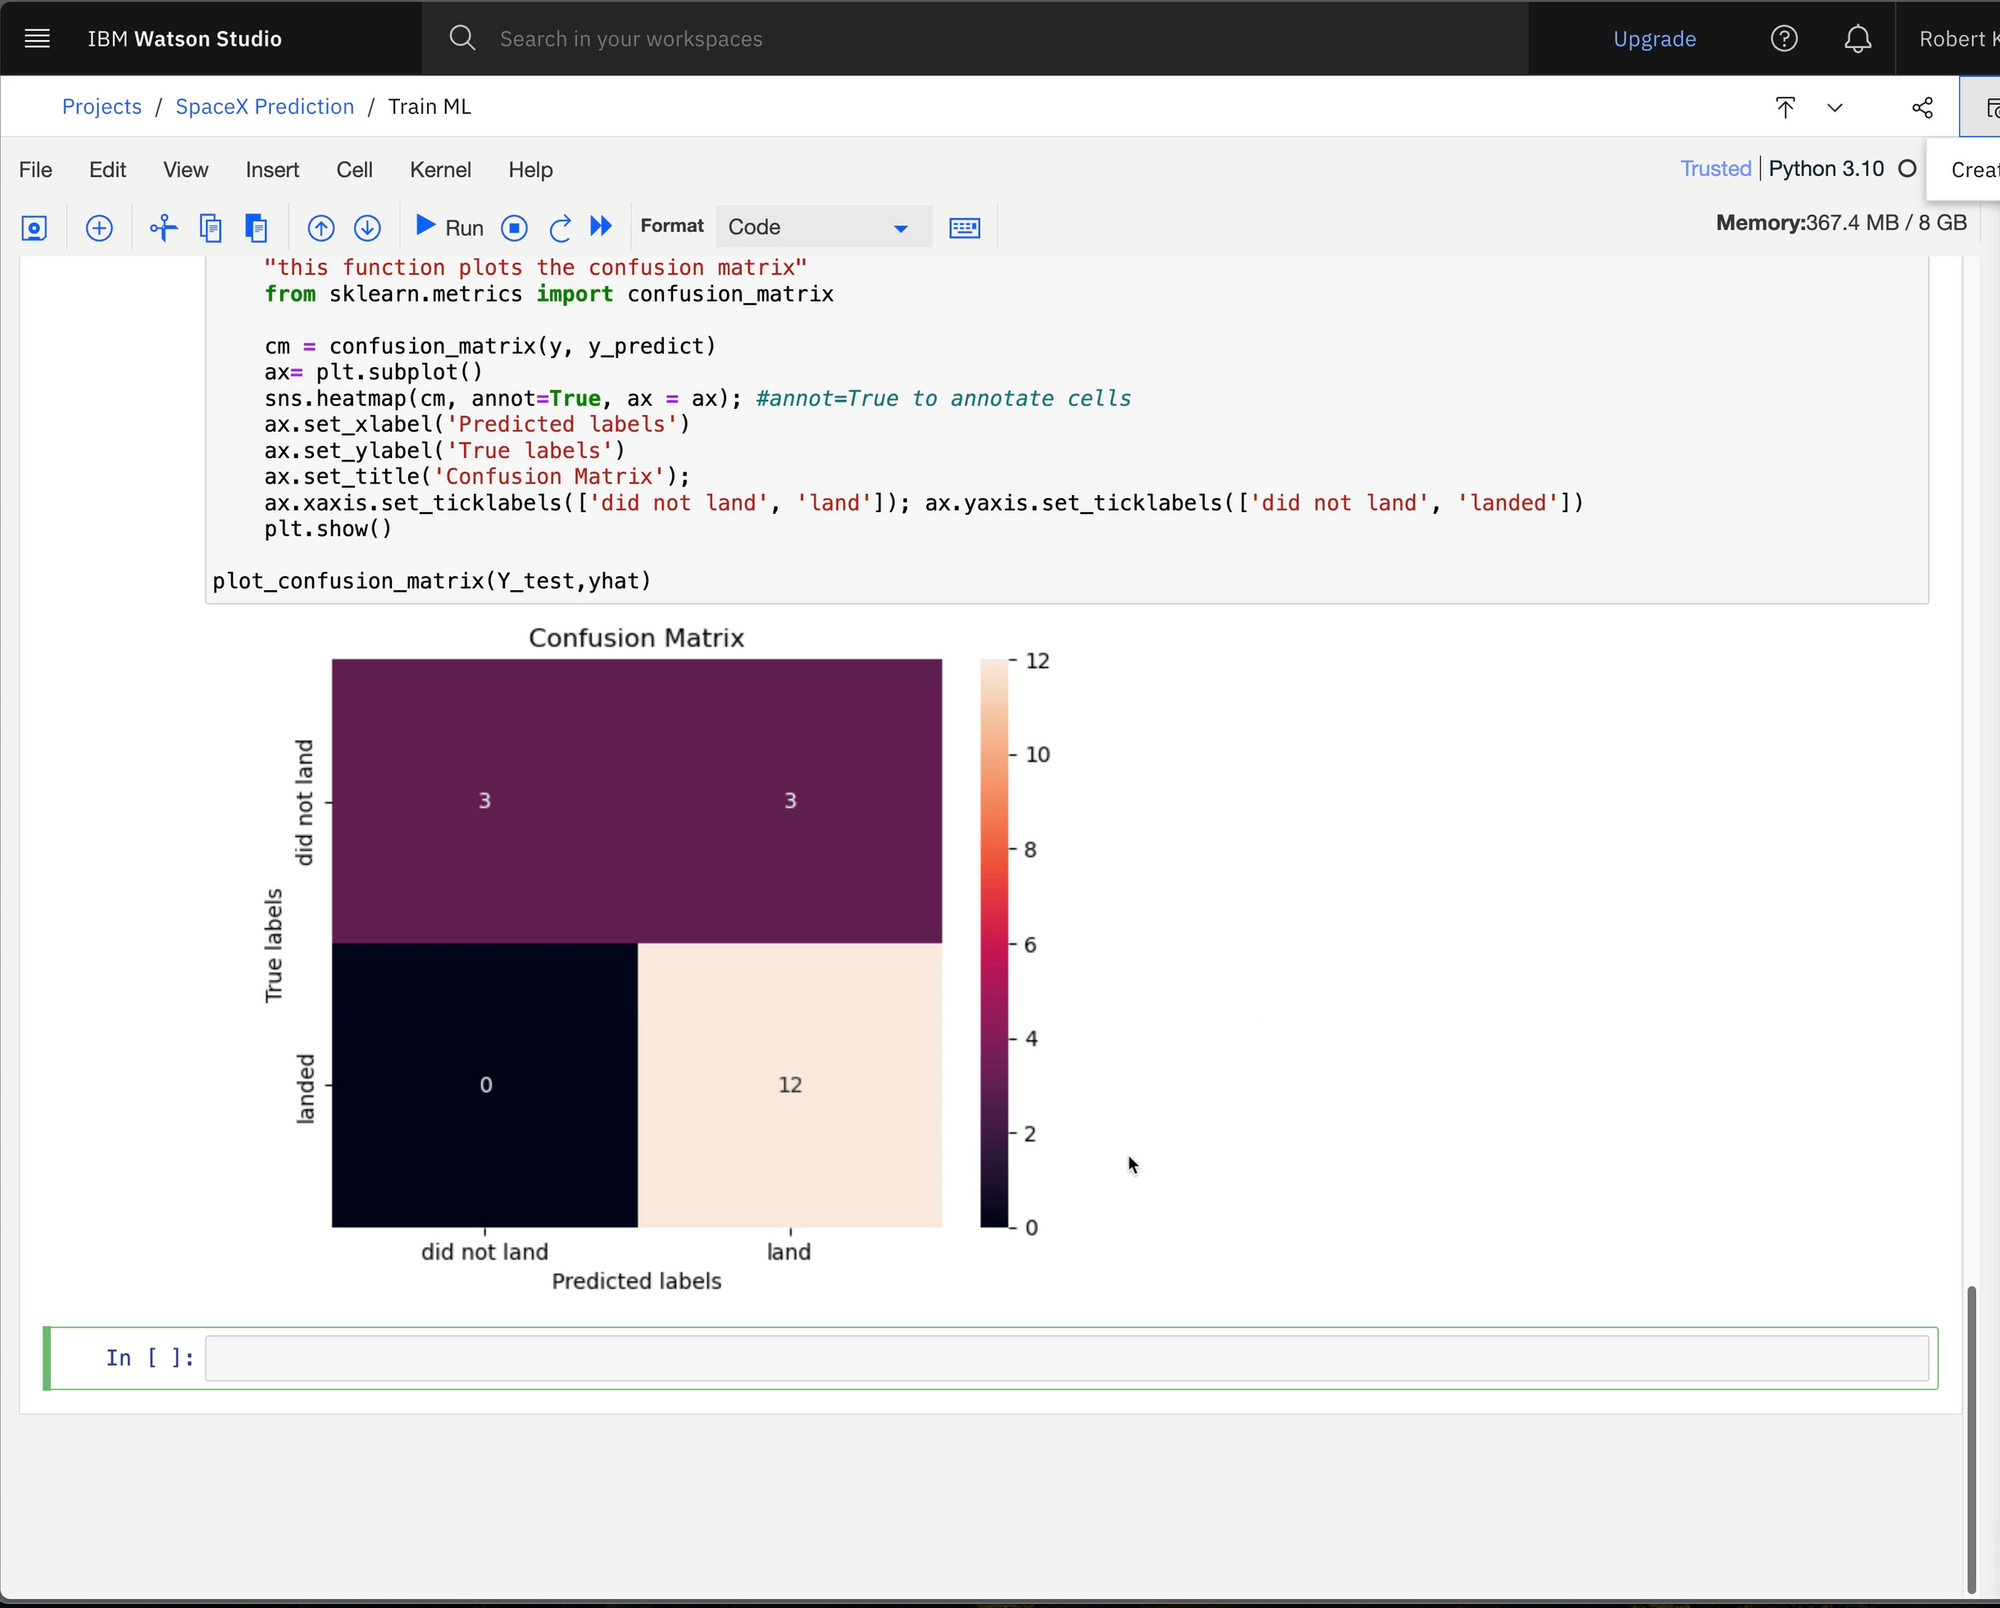Move selected cell down

coord(367,228)
